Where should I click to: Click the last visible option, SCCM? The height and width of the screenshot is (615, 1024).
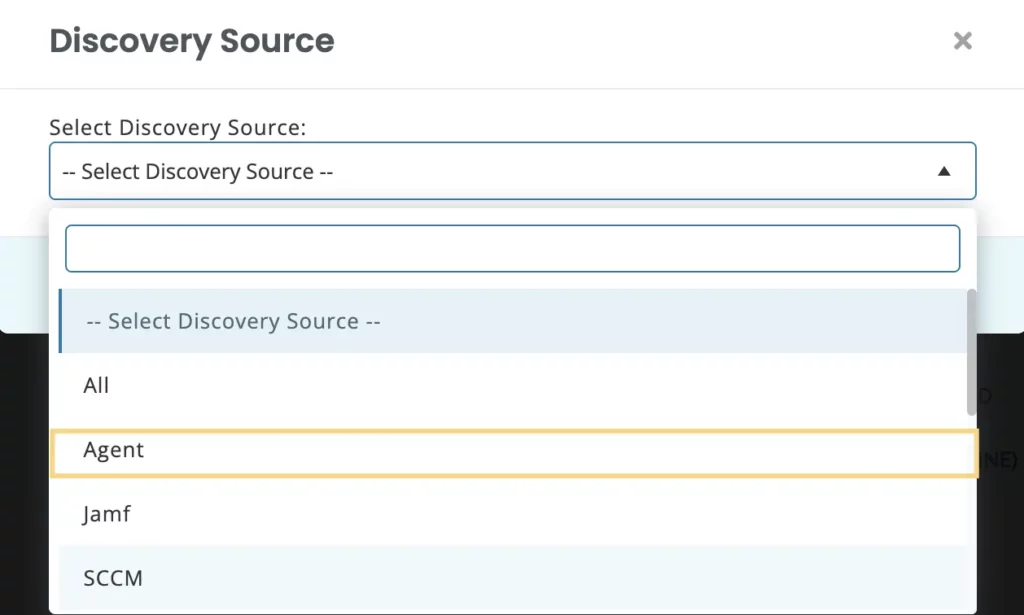click(x=112, y=578)
